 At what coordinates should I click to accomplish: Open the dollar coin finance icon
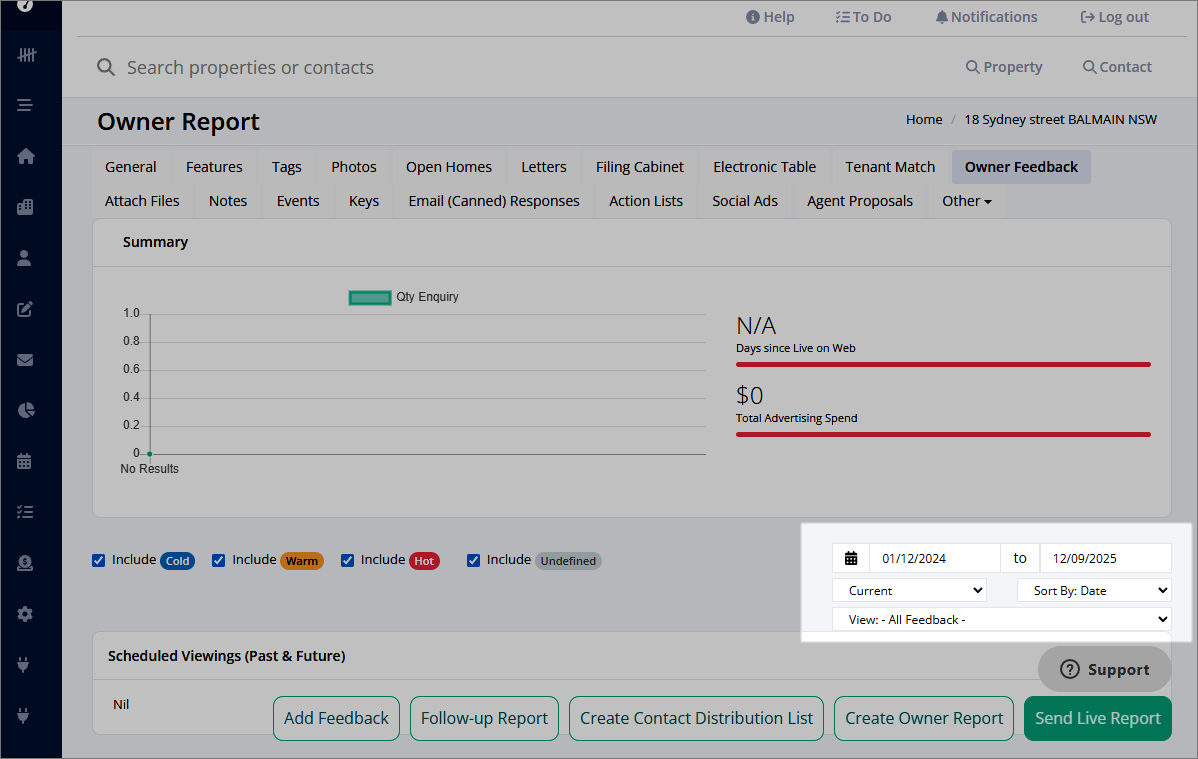pyautogui.click(x=25, y=563)
